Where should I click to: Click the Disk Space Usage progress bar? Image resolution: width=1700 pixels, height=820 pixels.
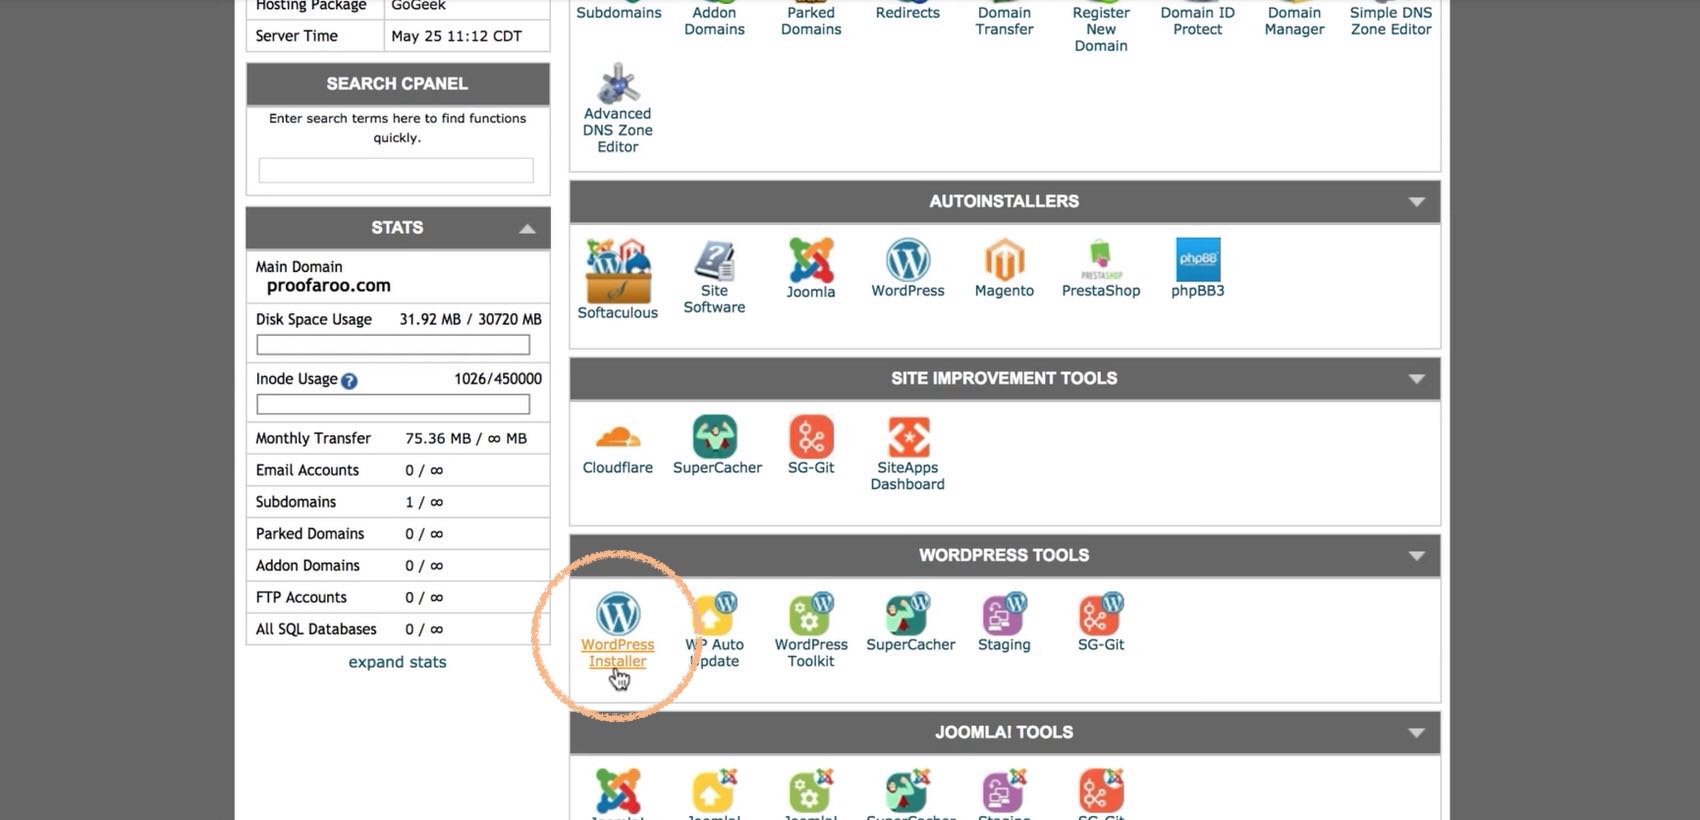(393, 345)
